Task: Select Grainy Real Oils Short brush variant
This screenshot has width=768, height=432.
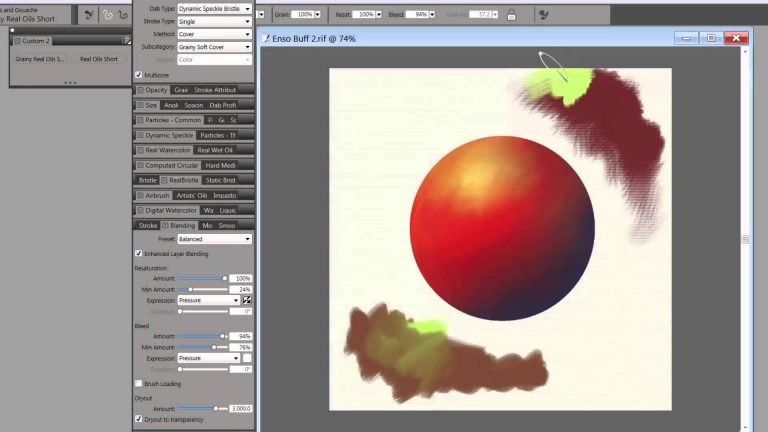Action: coord(40,59)
